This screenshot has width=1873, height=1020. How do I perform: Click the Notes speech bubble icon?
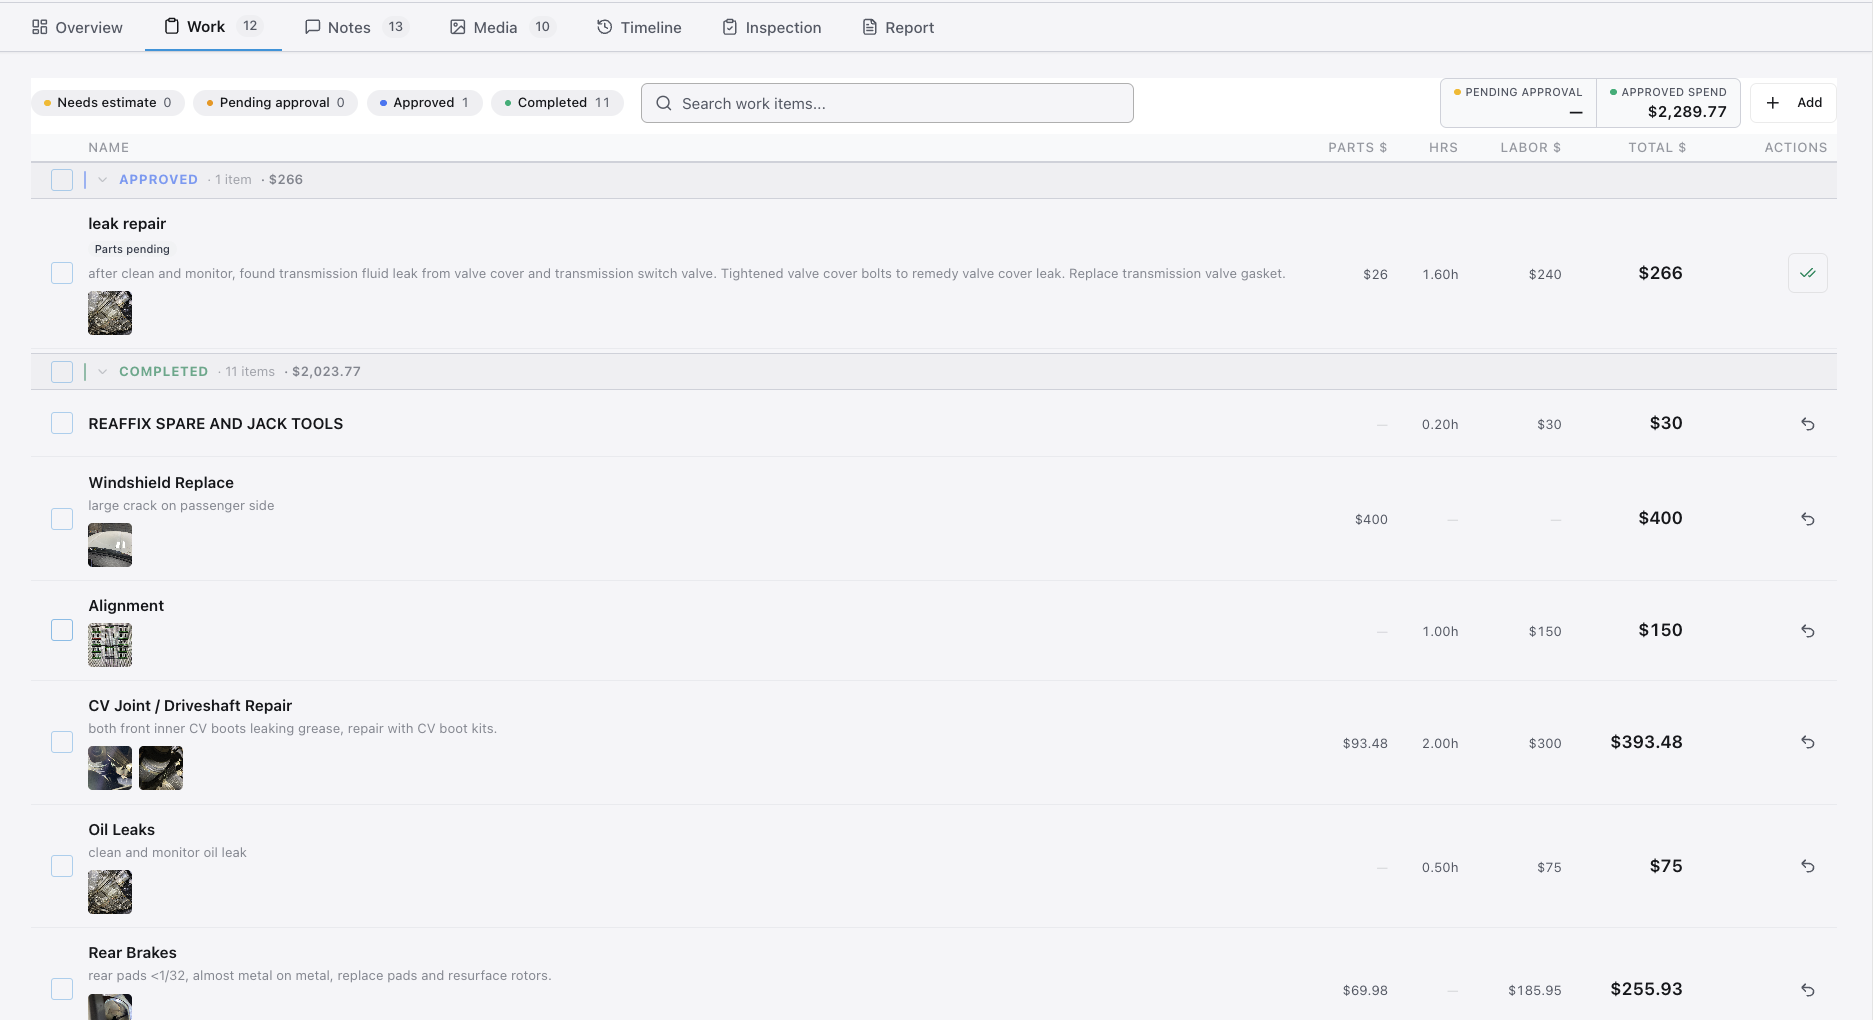point(313,27)
